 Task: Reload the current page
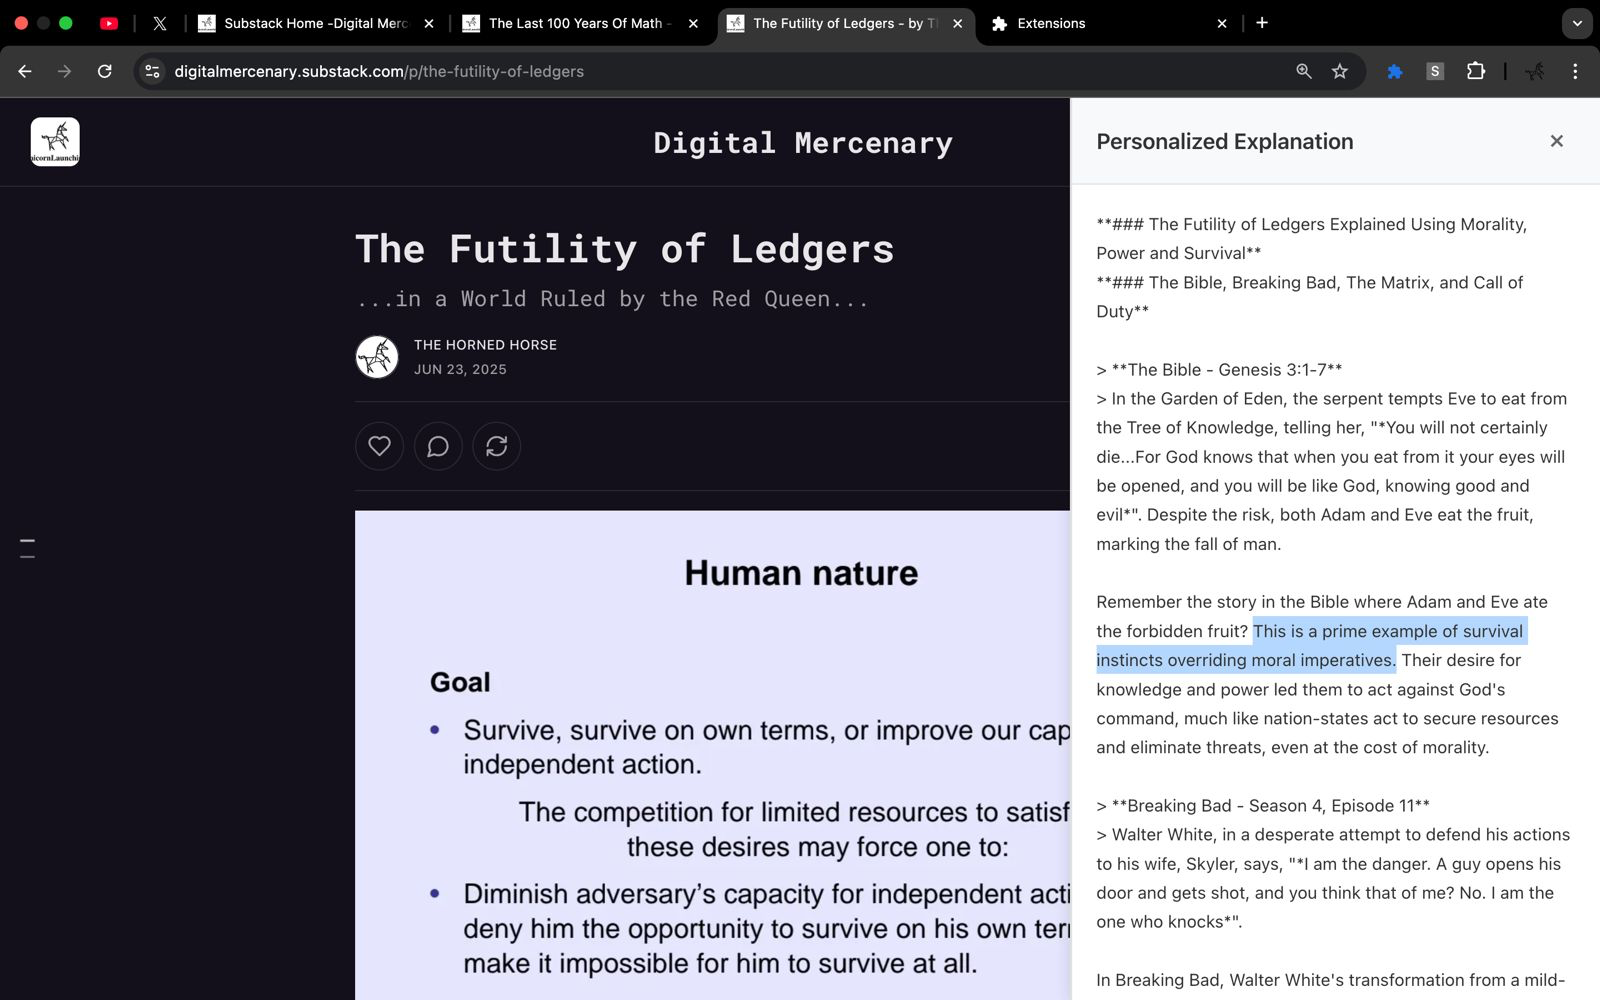[x=105, y=71]
